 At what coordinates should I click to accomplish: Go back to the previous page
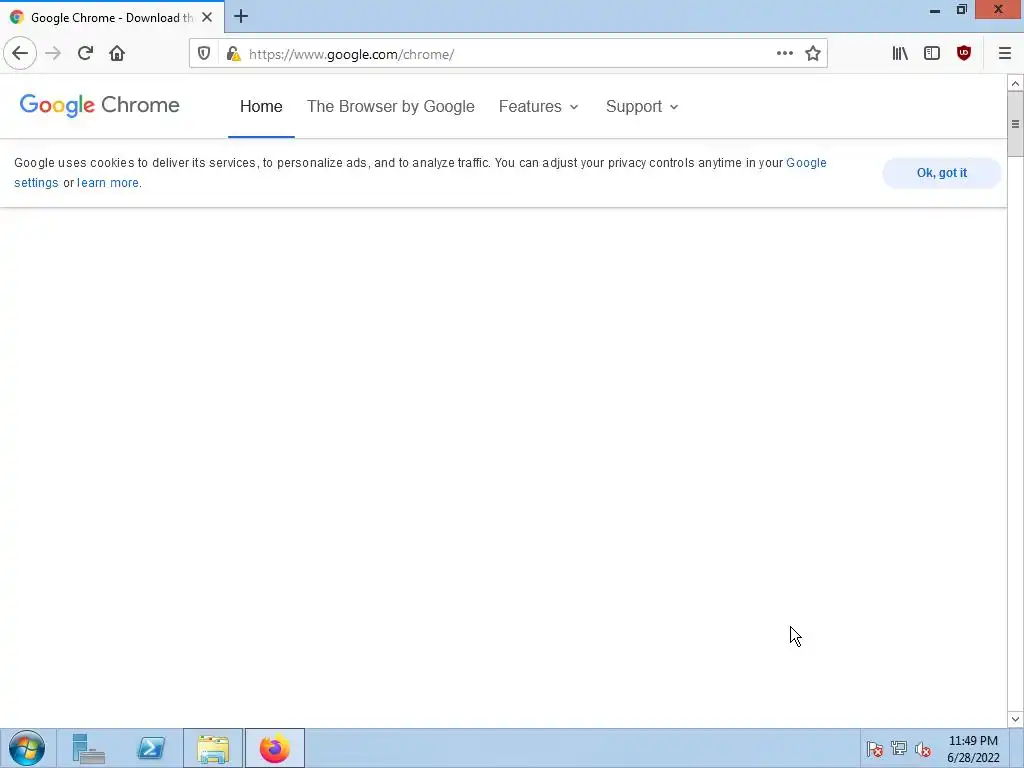20,53
